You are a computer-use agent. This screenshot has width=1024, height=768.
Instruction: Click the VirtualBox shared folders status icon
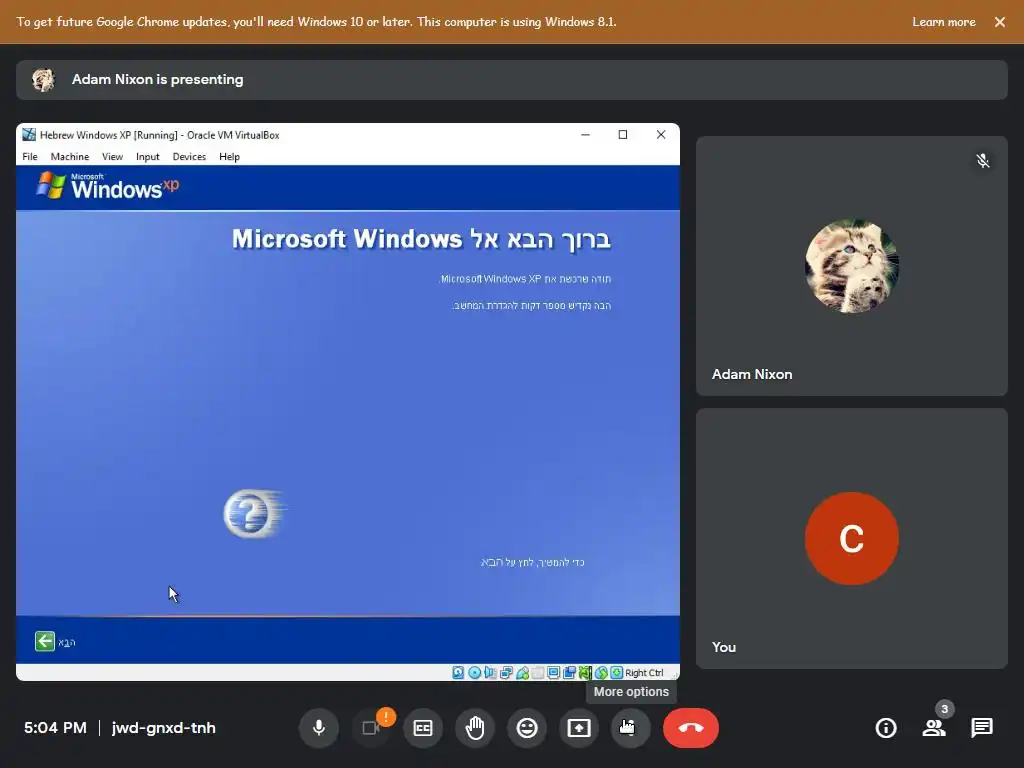tap(537, 673)
